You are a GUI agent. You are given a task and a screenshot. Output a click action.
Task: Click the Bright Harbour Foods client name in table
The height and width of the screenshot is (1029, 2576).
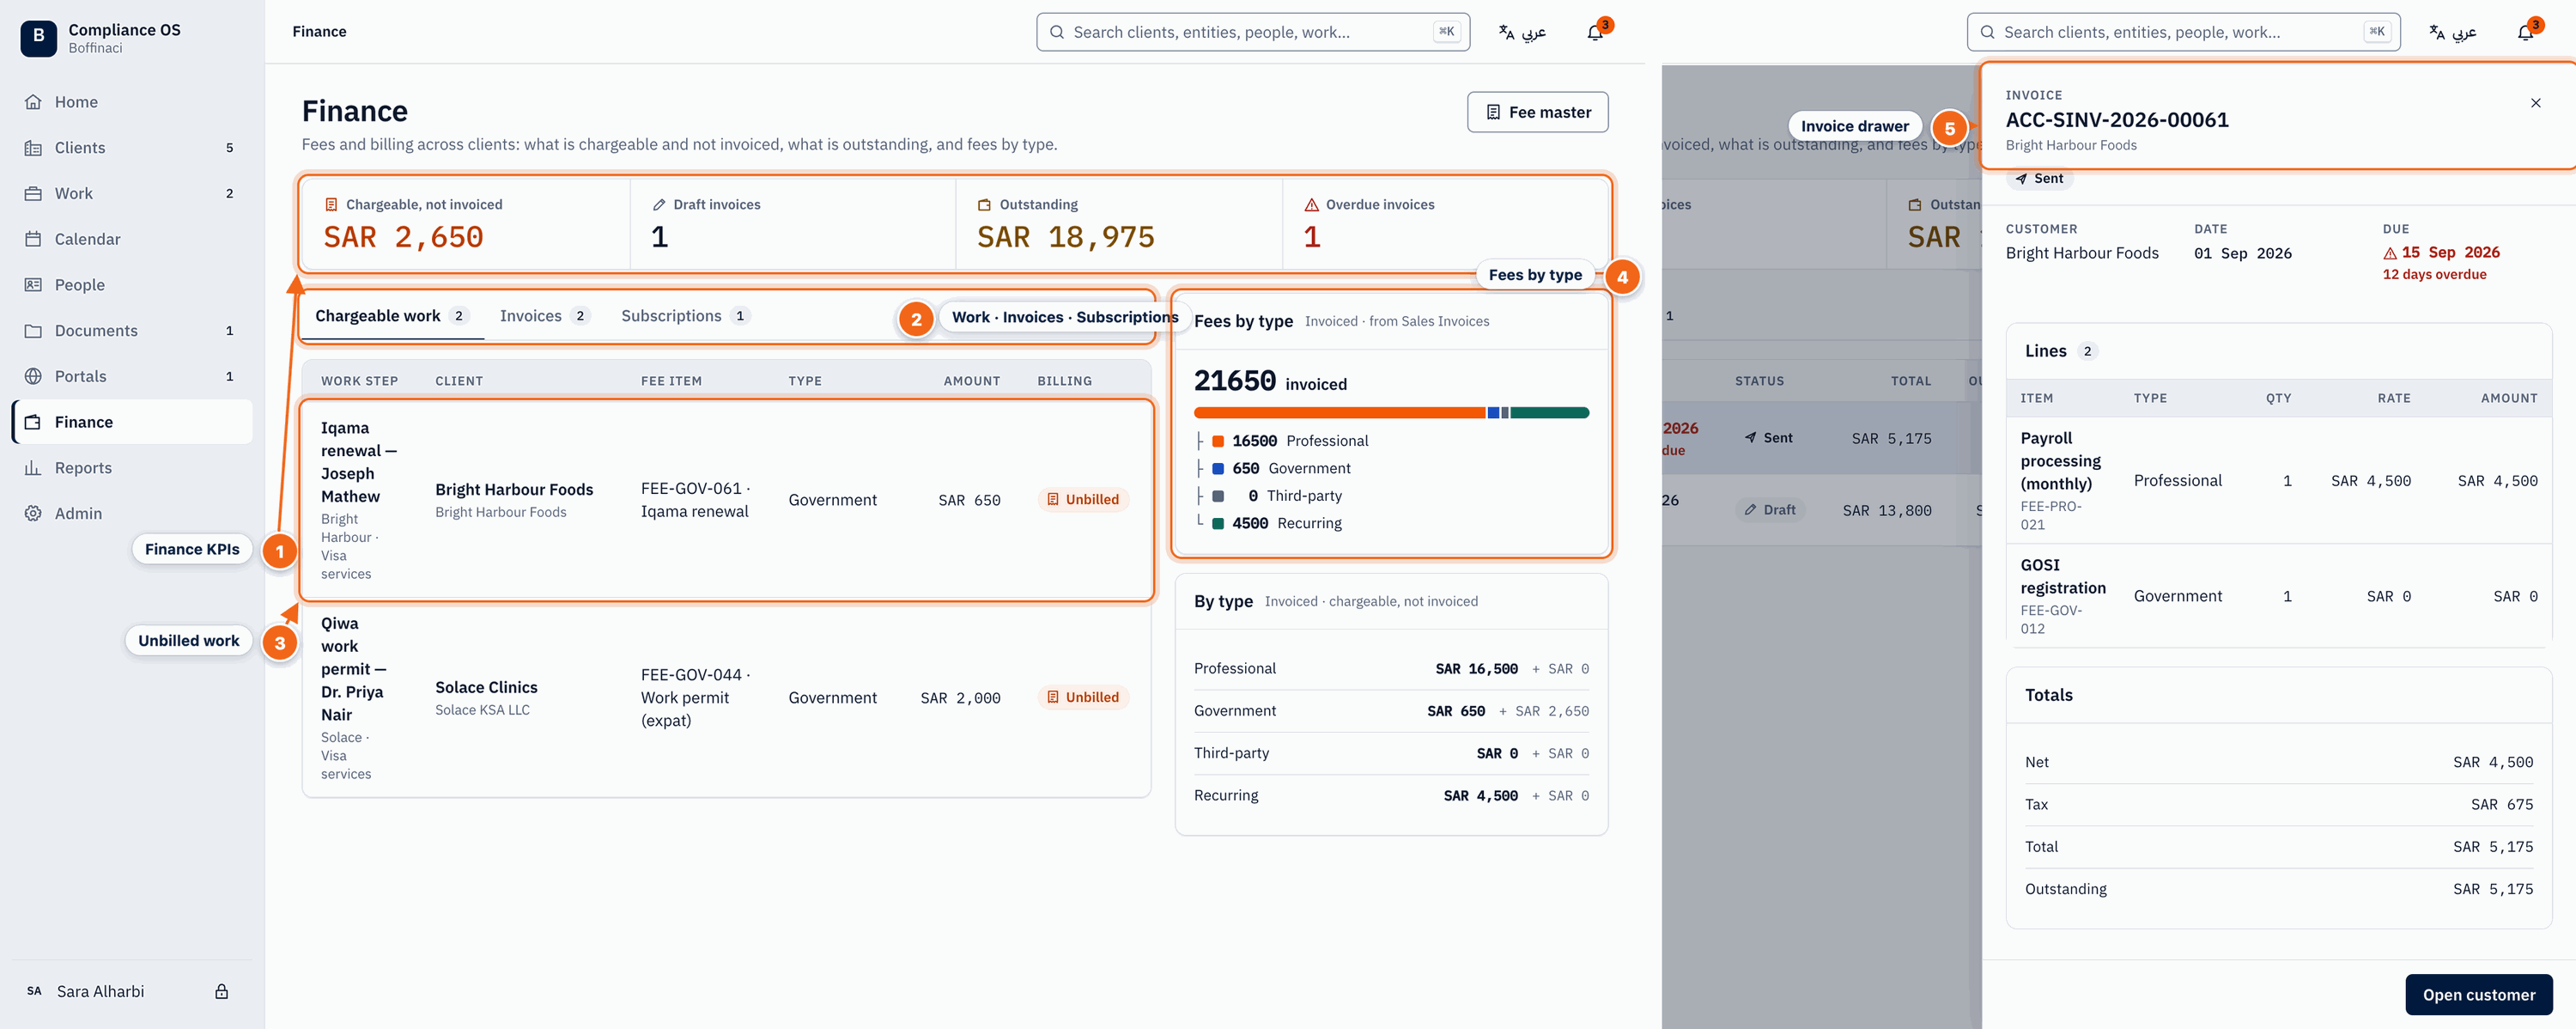tap(514, 489)
